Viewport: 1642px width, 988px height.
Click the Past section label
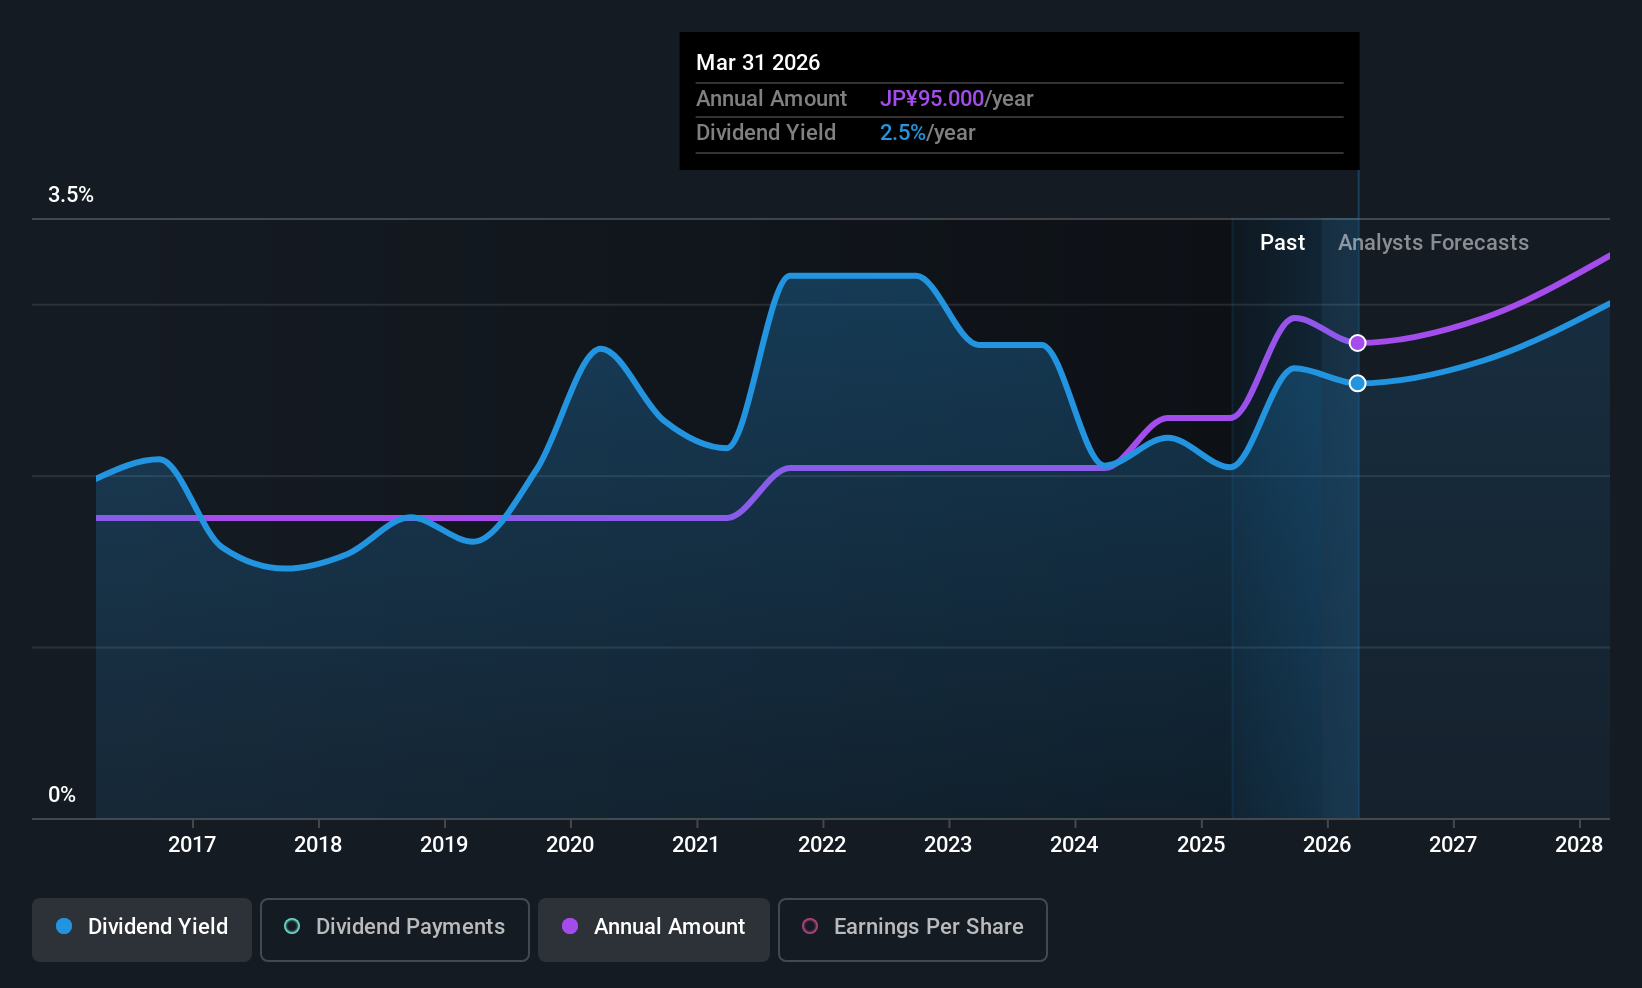[1282, 243]
